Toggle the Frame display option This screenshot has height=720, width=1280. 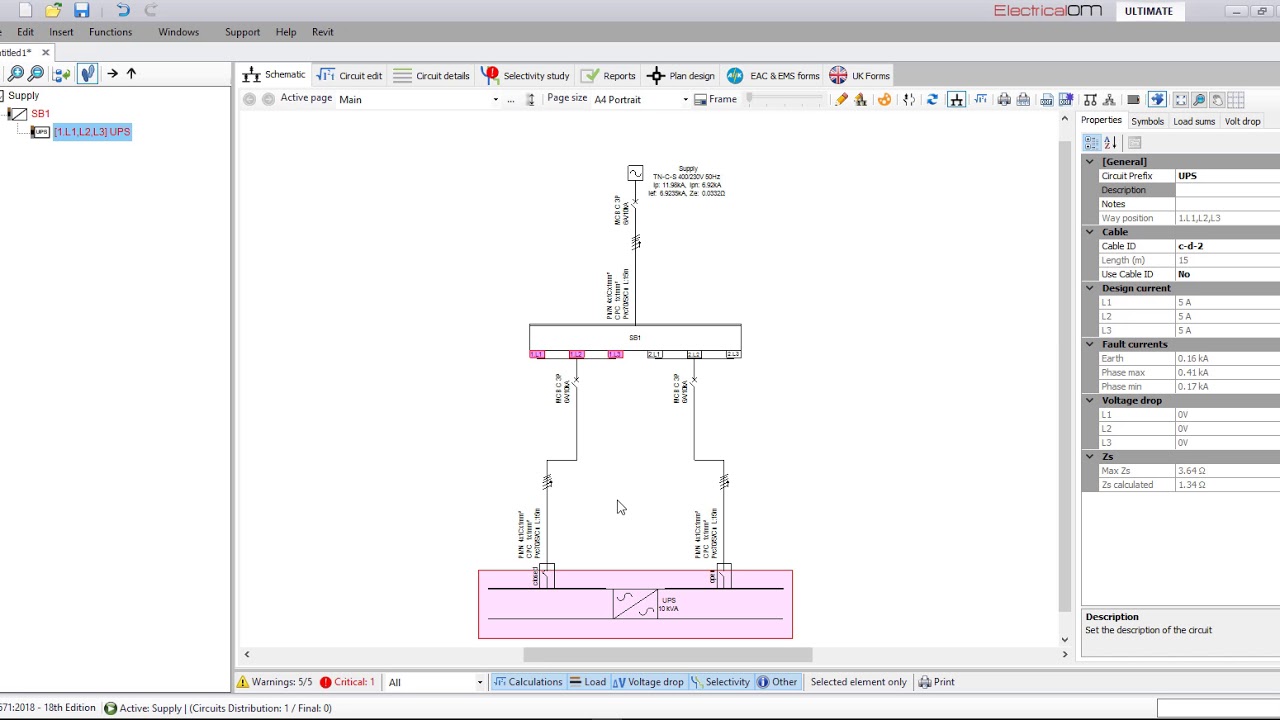[x=715, y=99]
